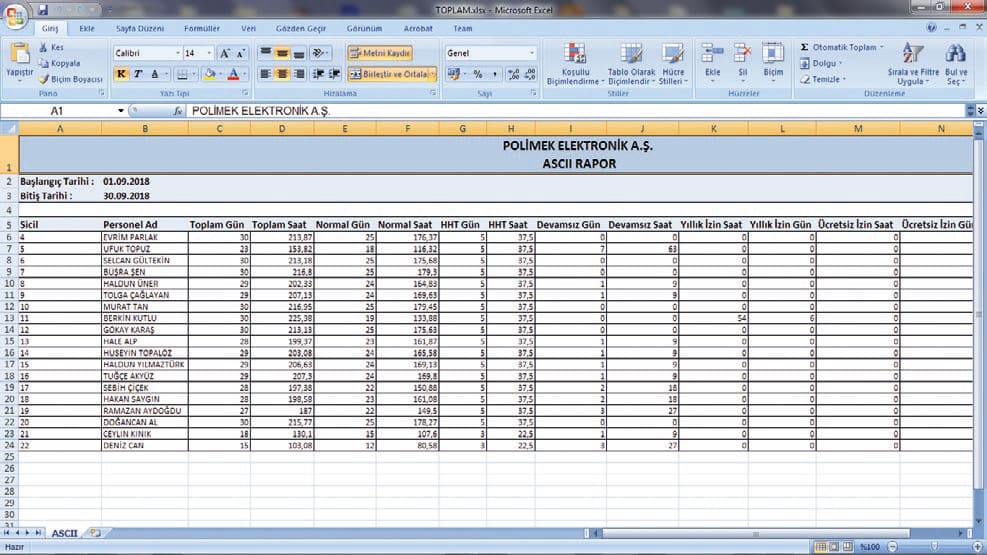Image resolution: width=987 pixels, height=555 pixels.
Task: Open the Name Box dropdown arrow
Action: coord(120,111)
